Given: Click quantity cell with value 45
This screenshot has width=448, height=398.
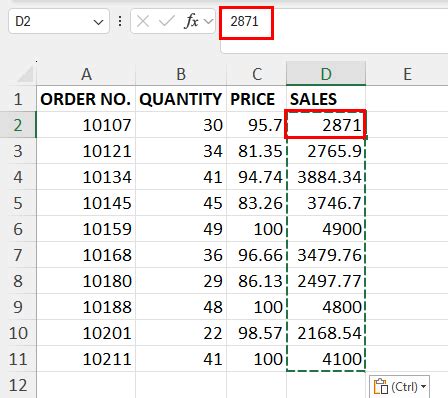Looking at the screenshot, I should coord(181,203).
